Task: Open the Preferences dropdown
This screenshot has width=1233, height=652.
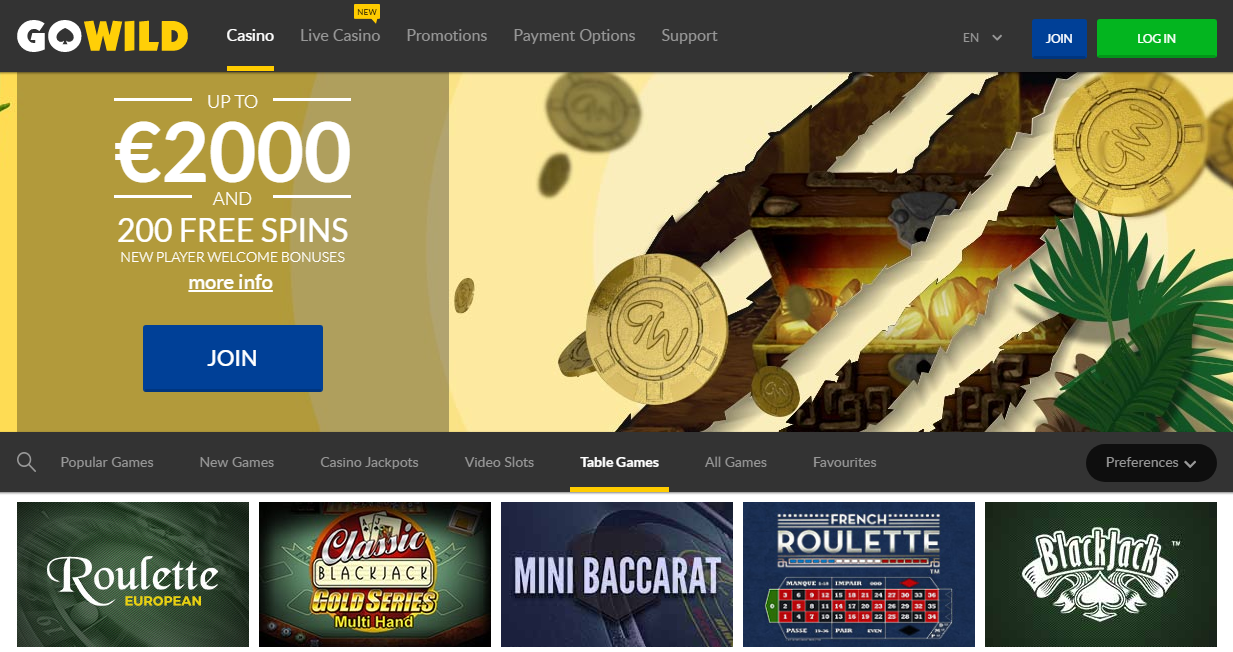Action: (x=1151, y=463)
